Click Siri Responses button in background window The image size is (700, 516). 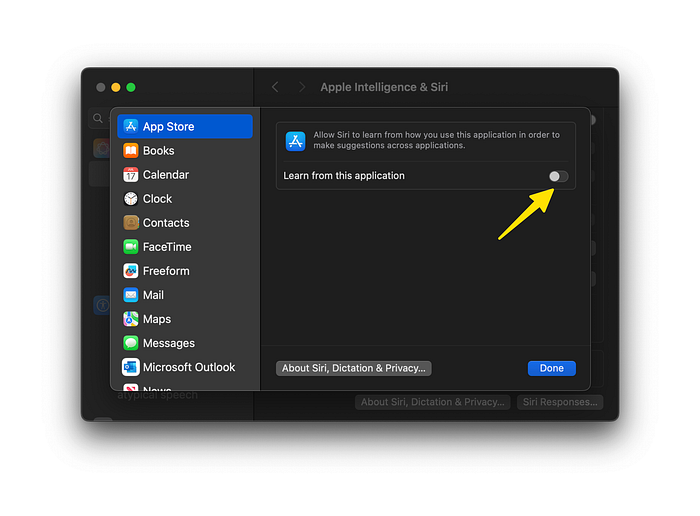[x=560, y=402]
